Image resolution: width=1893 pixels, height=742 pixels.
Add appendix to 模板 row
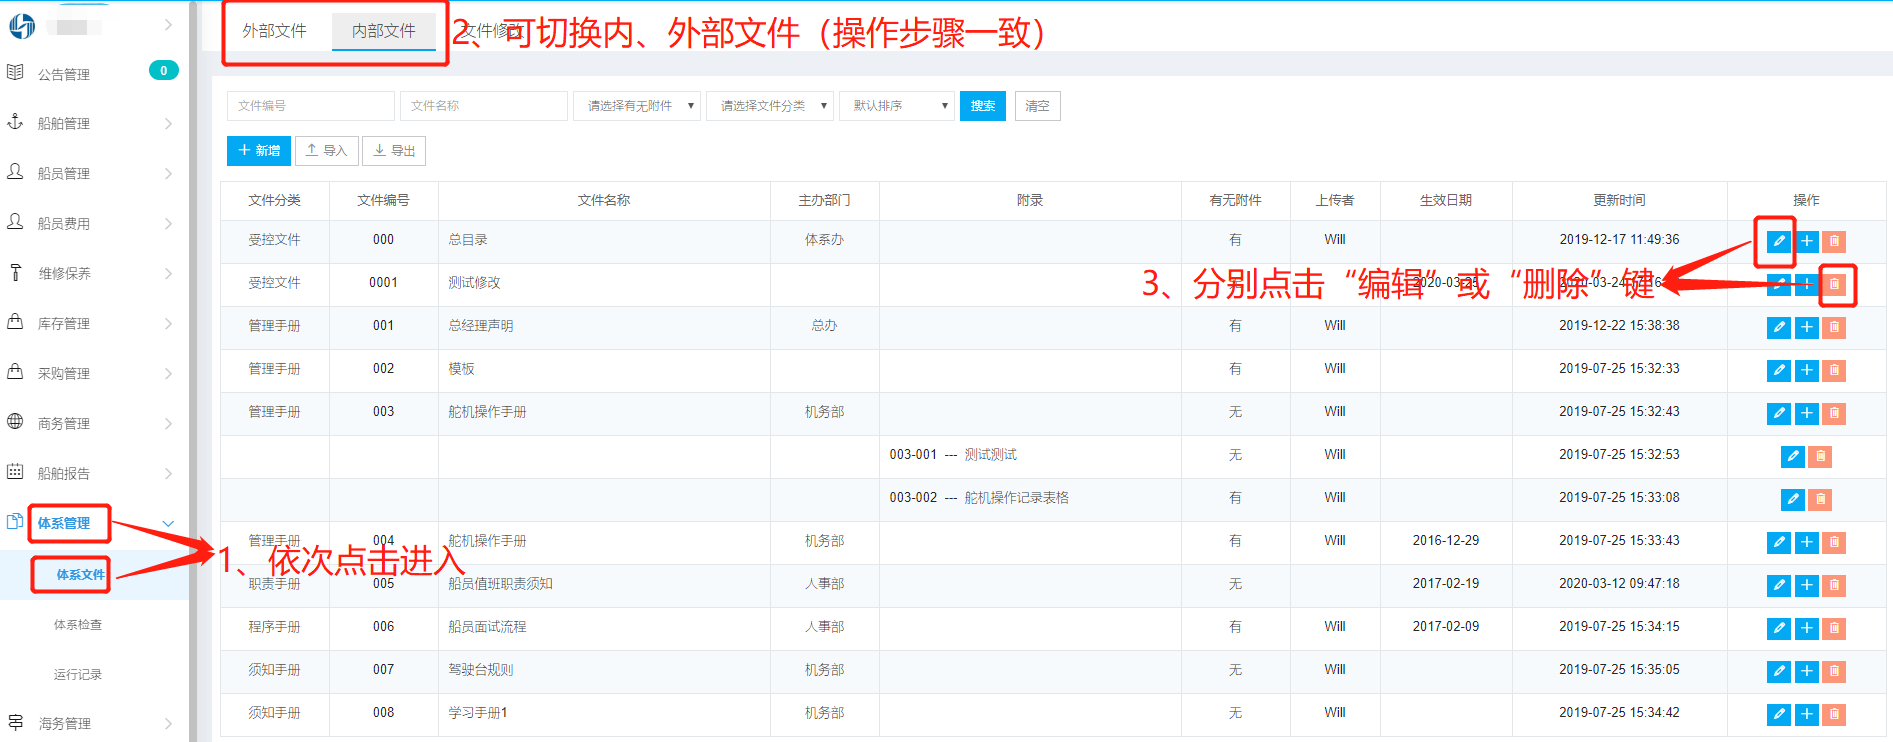1806,370
